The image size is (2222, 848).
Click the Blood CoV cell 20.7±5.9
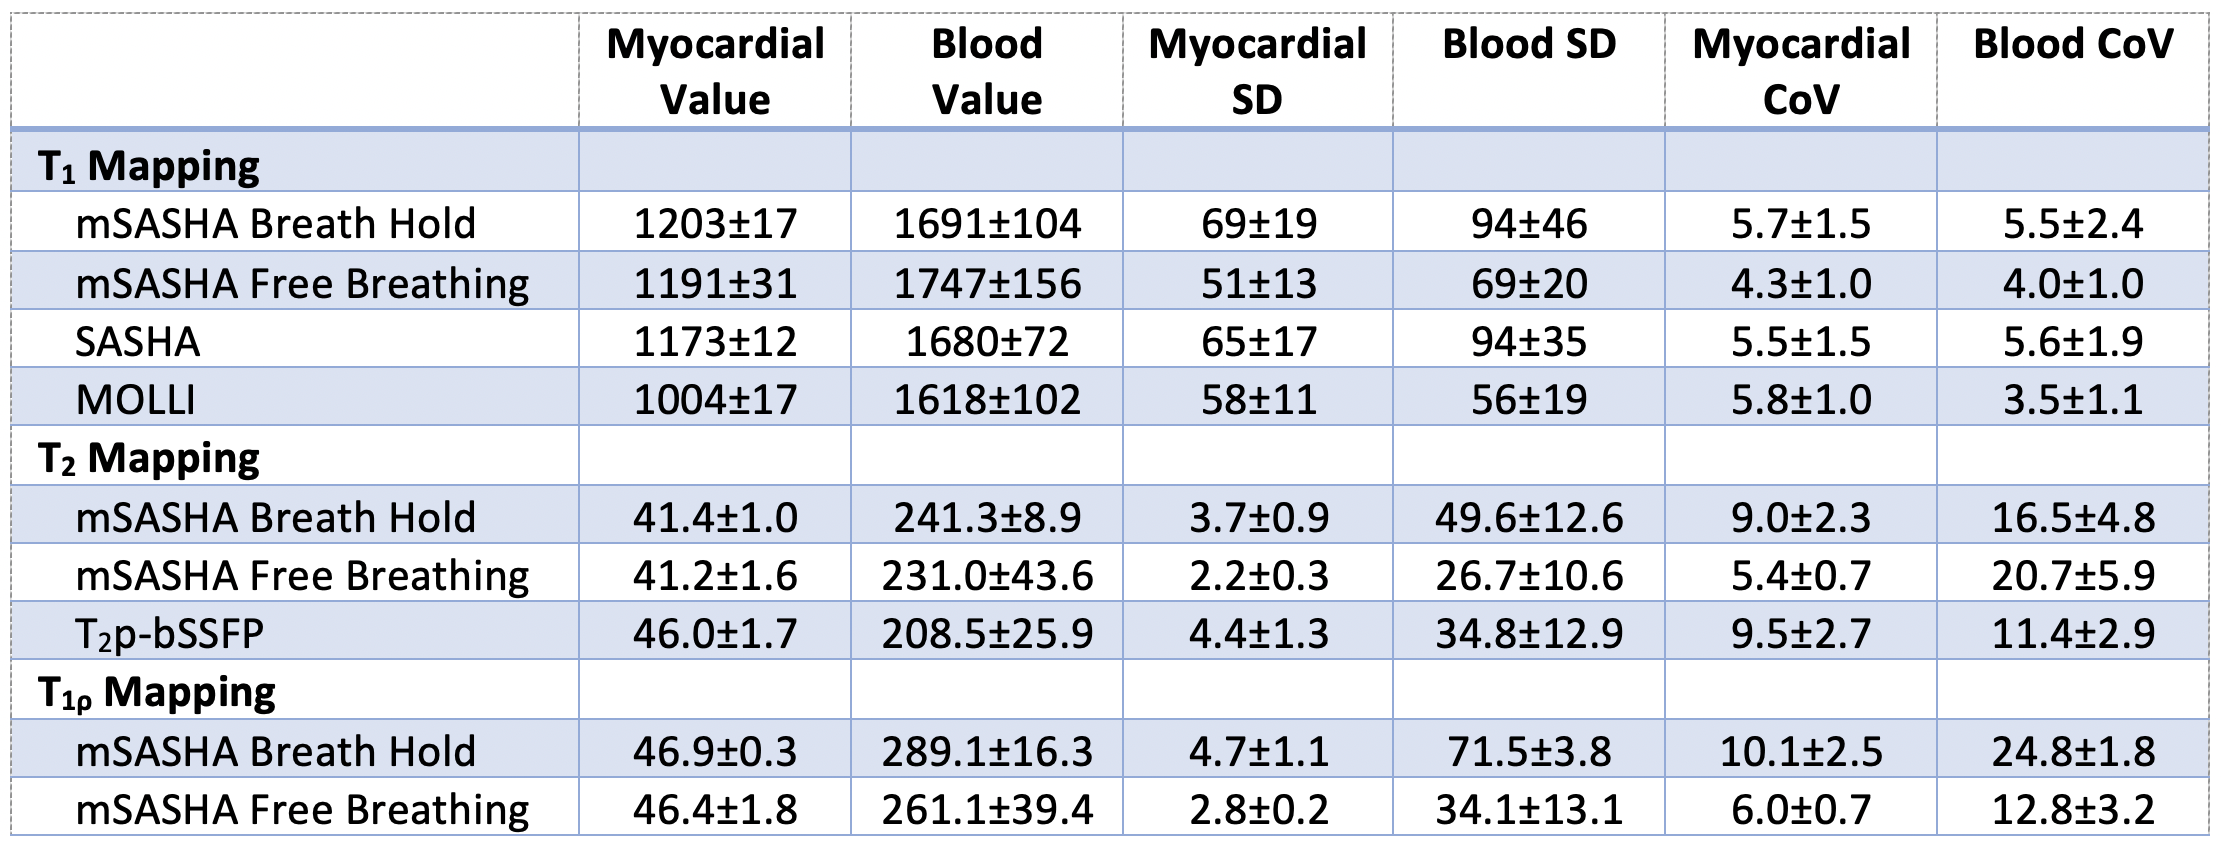(x=2072, y=575)
